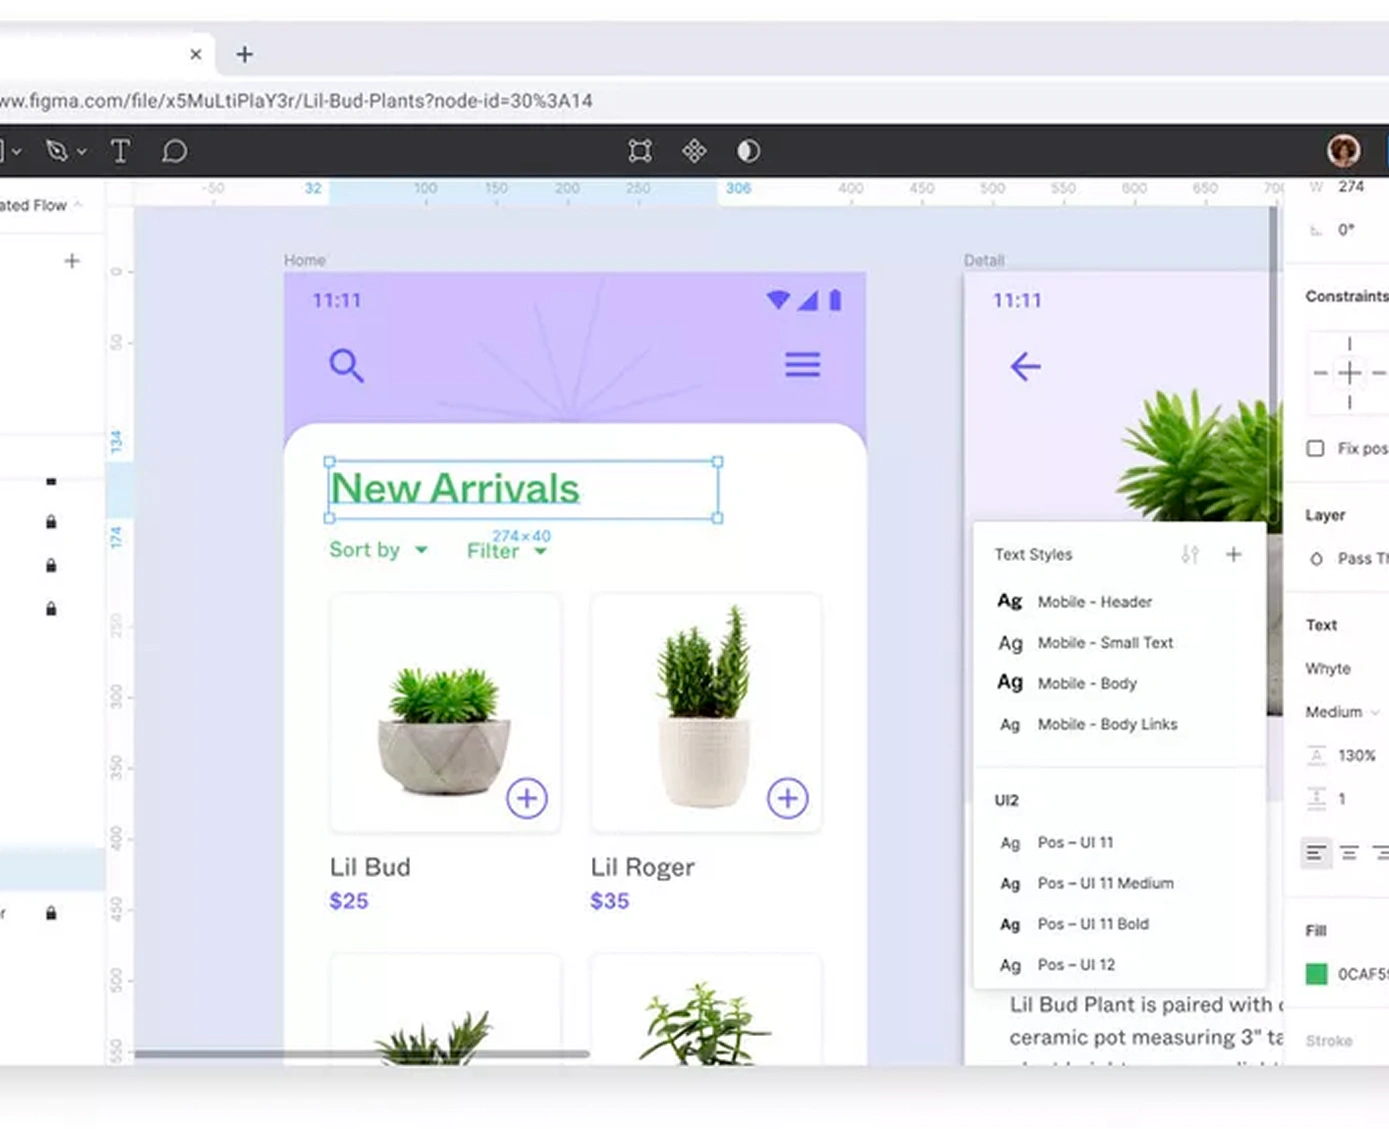Click the width value 274 field

[x=1351, y=187]
